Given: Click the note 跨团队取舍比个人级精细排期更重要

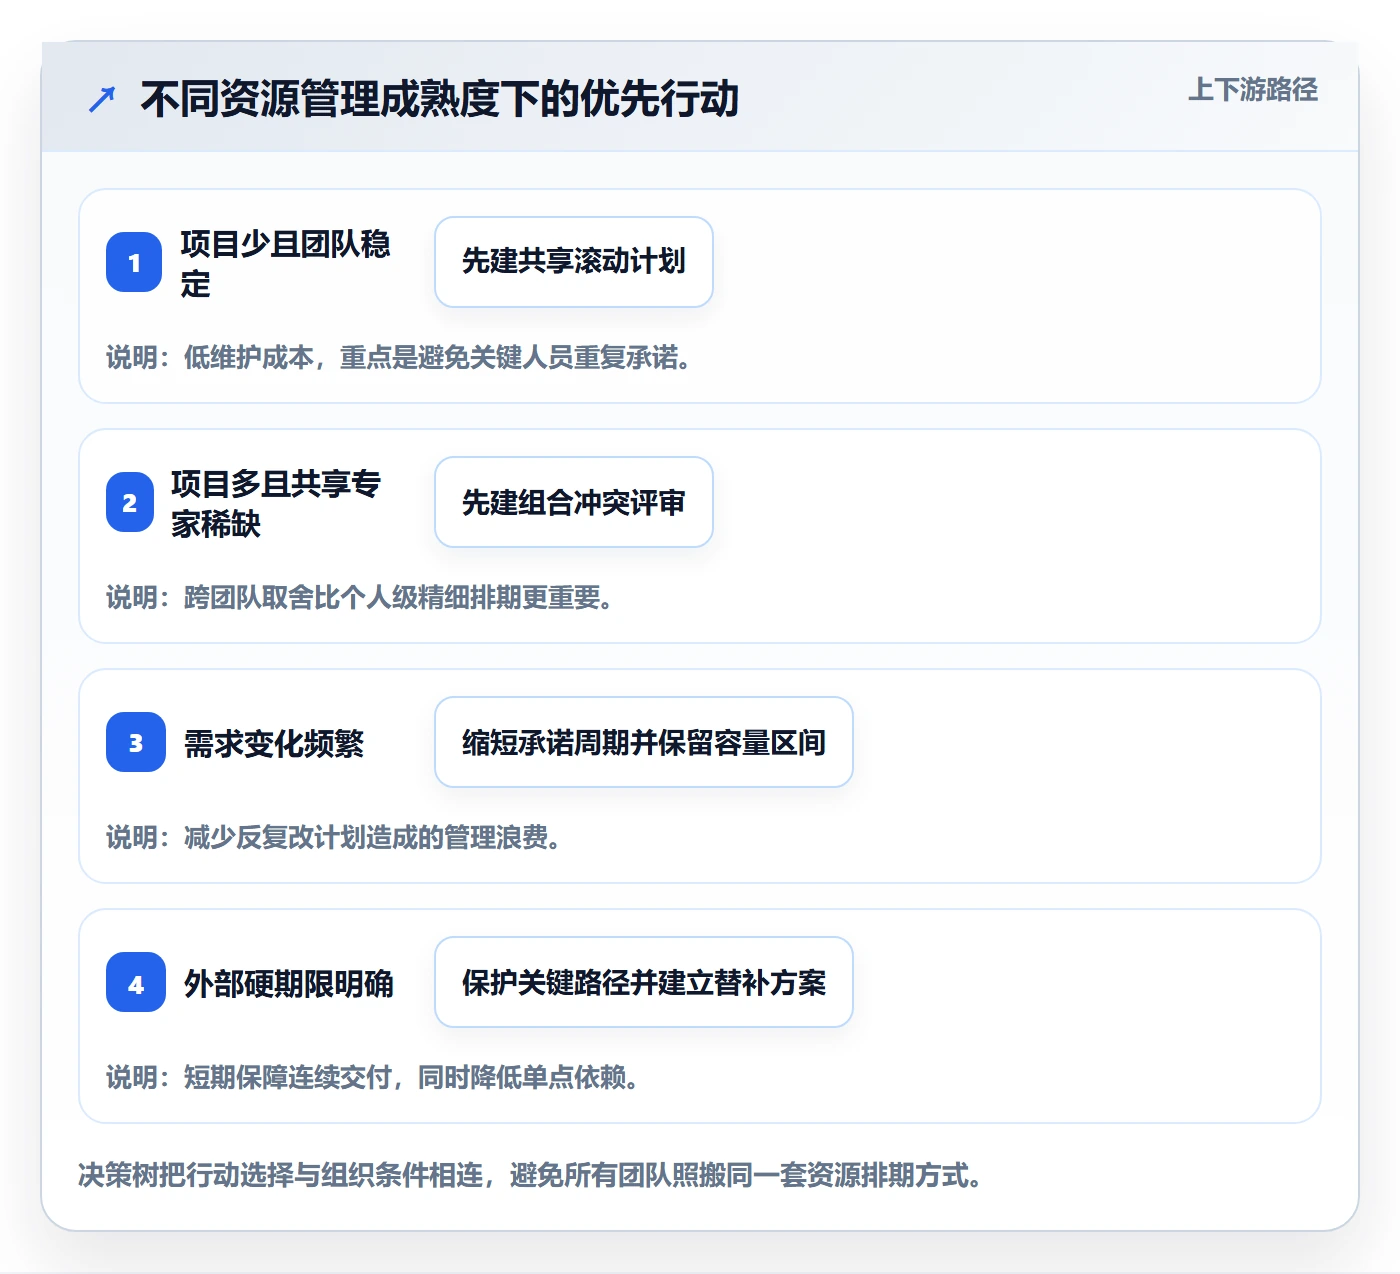Looking at the screenshot, I should [x=360, y=597].
